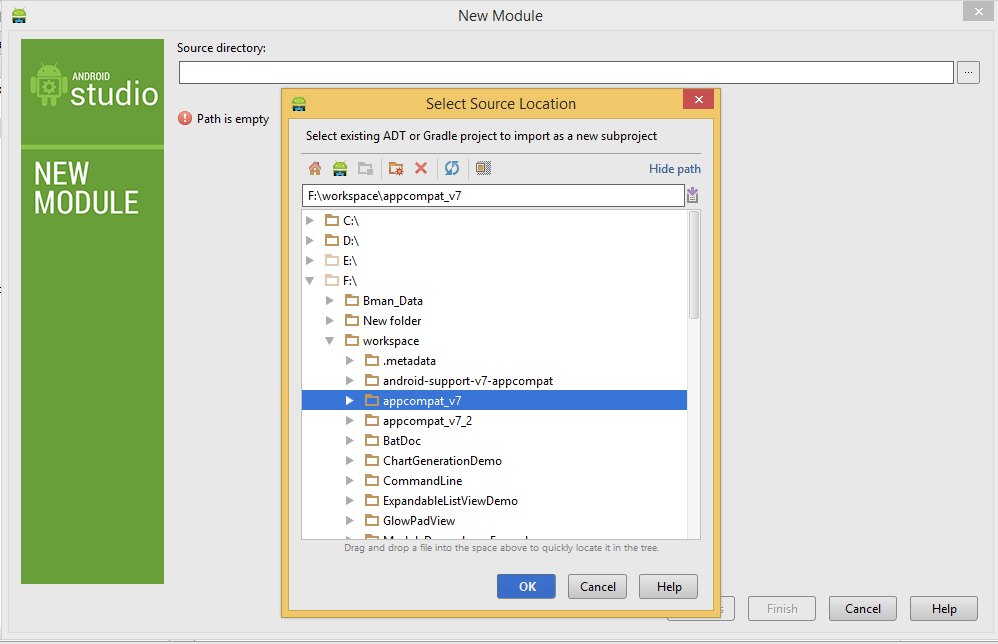Select the CommandLine folder row
998x644 pixels.
[x=494, y=480]
